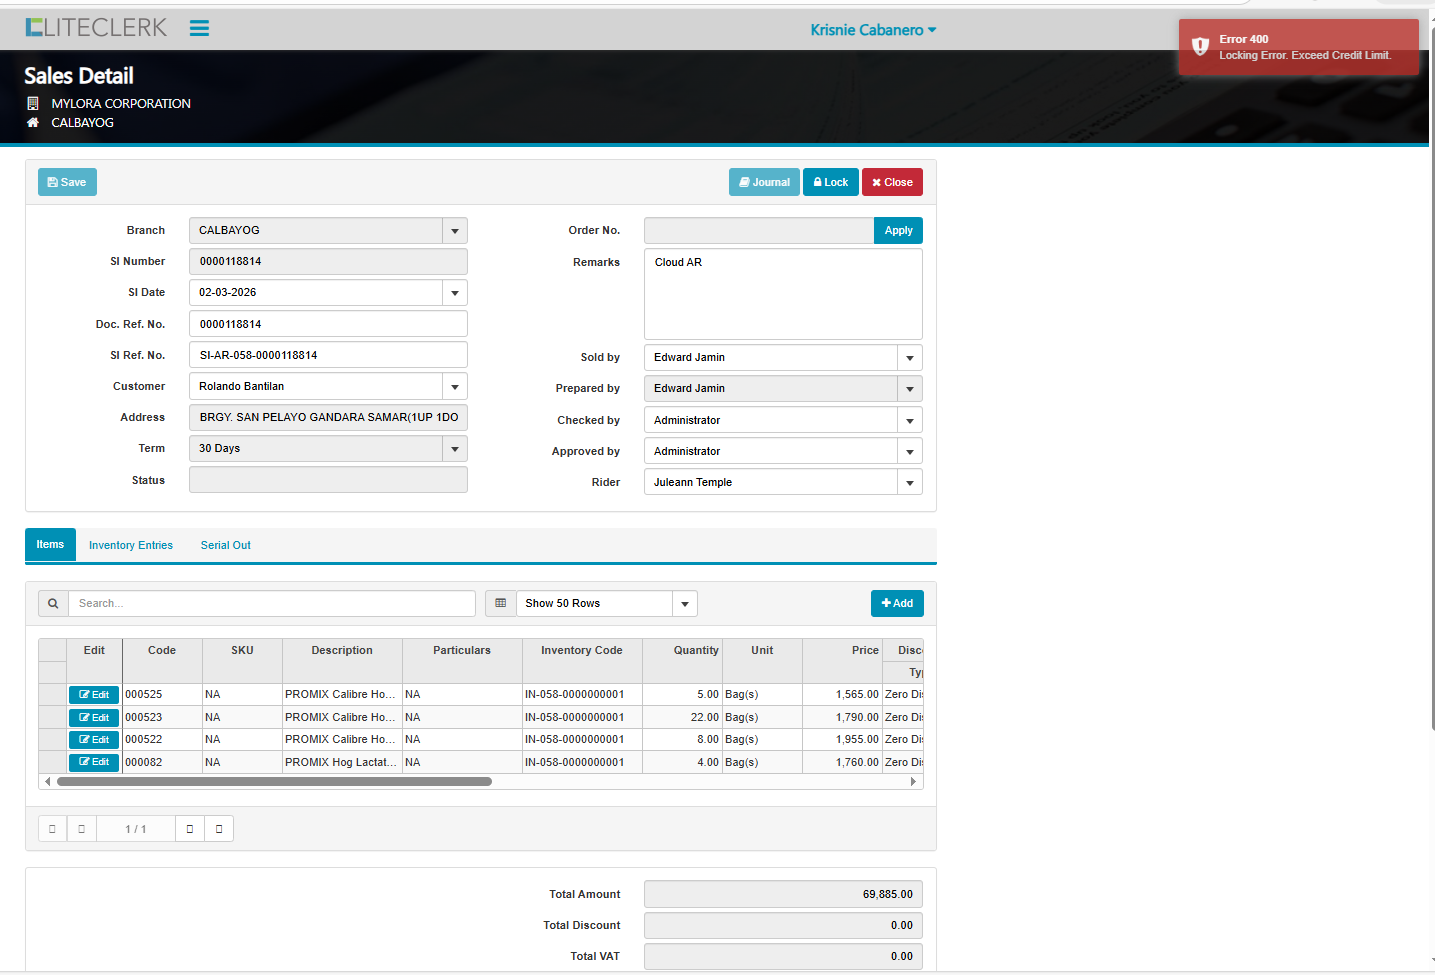1435x975 pixels.
Task: Click the LiteClerk logo
Action: click(x=97, y=28)
